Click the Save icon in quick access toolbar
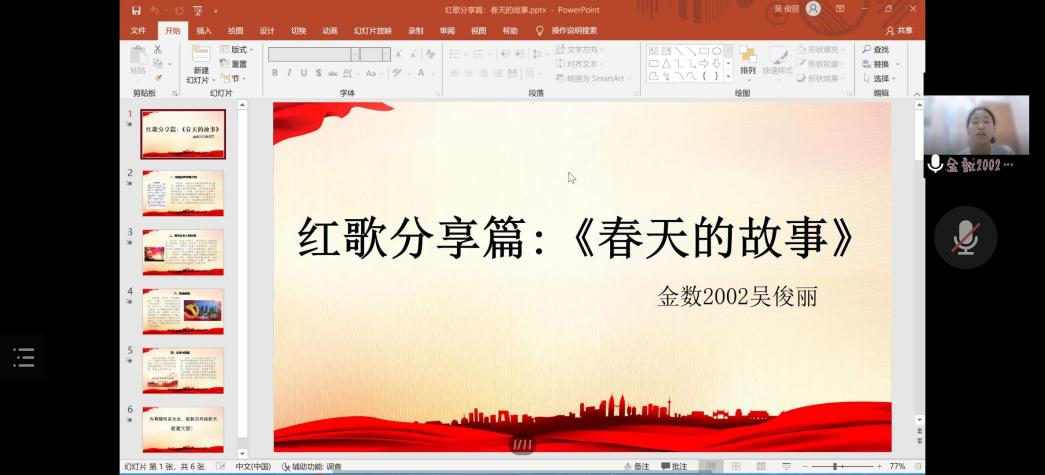 136,10
